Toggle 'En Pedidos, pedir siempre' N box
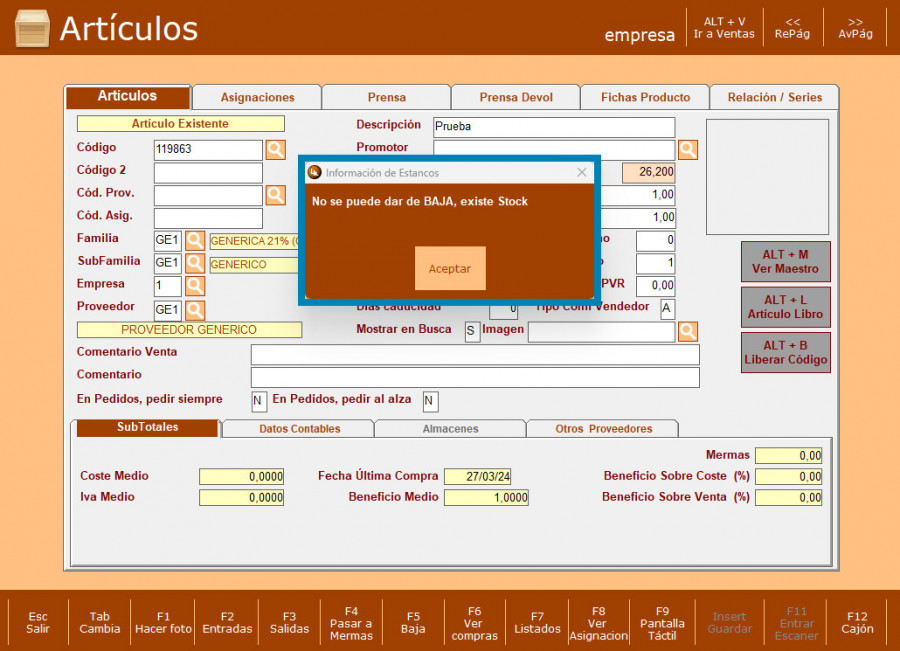 pyautogui.click(x=259, y=401)
